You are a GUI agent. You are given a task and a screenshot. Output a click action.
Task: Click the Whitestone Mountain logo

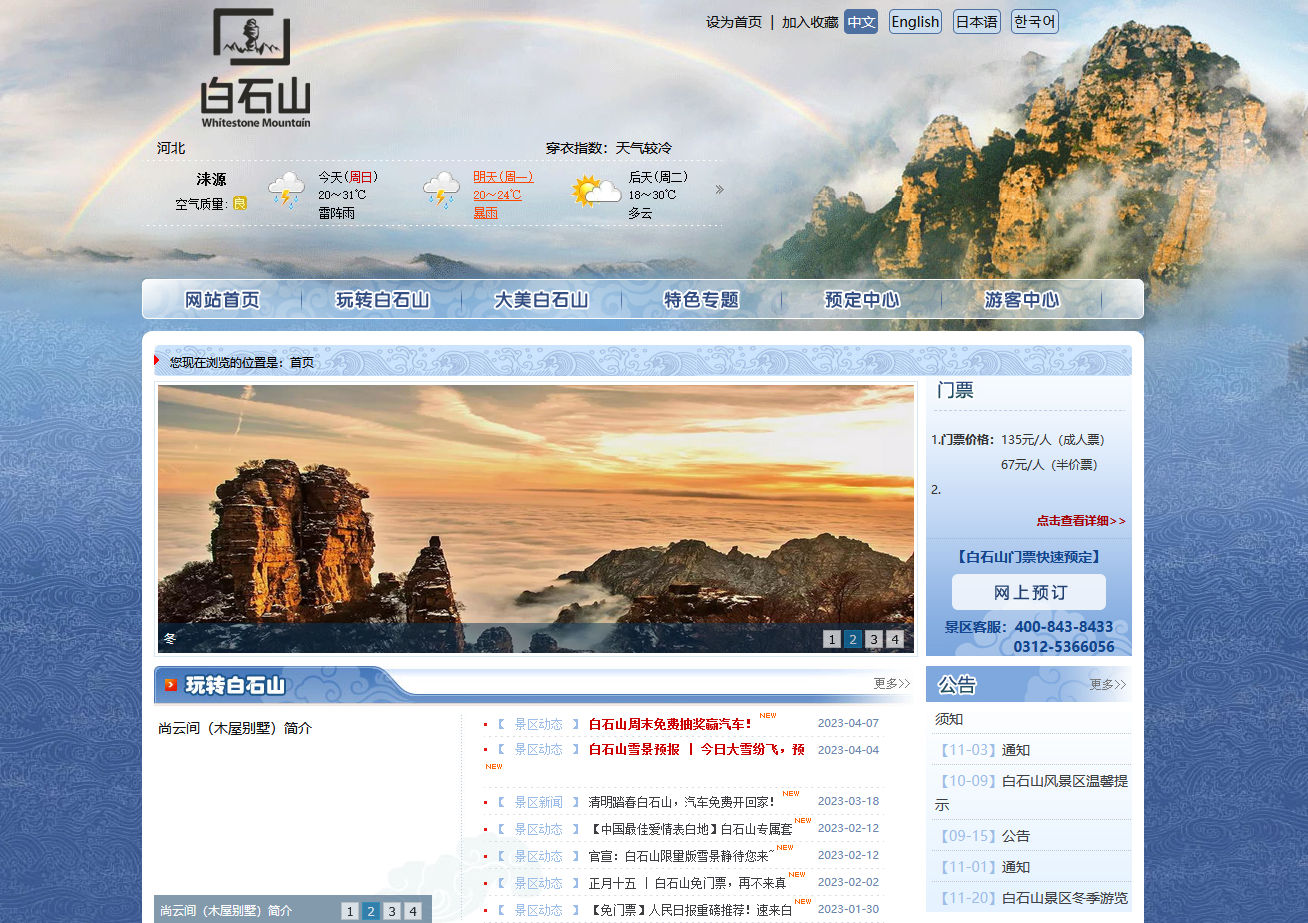[252, 65]
